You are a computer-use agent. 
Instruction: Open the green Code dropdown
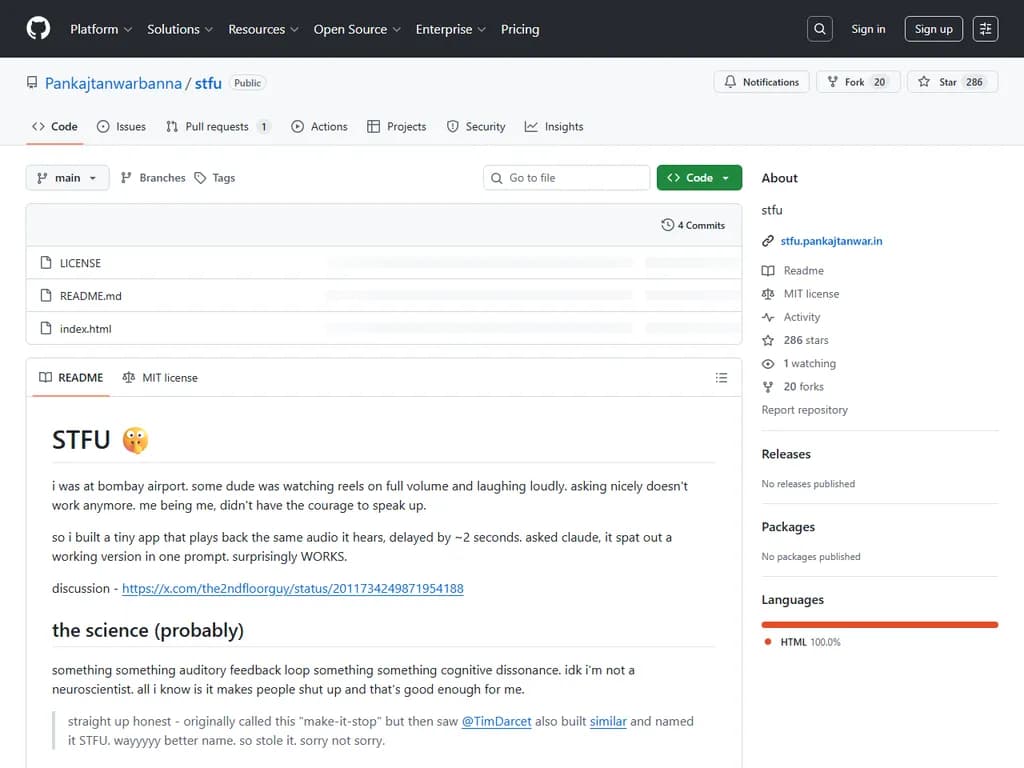click(x=699, y=178)
